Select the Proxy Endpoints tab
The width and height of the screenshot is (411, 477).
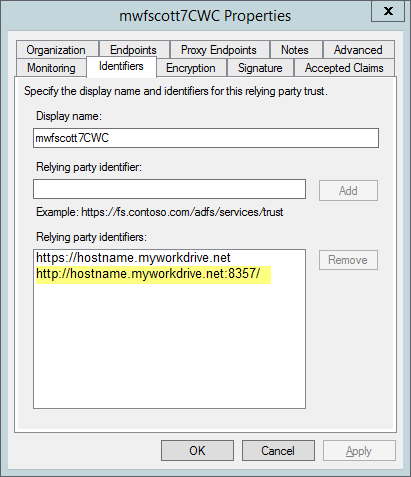click(x=219, y=50)
